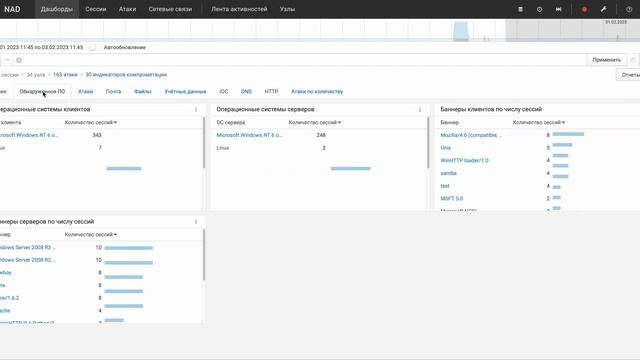Toggle the Автообновление switch

[x=93, y=47]
